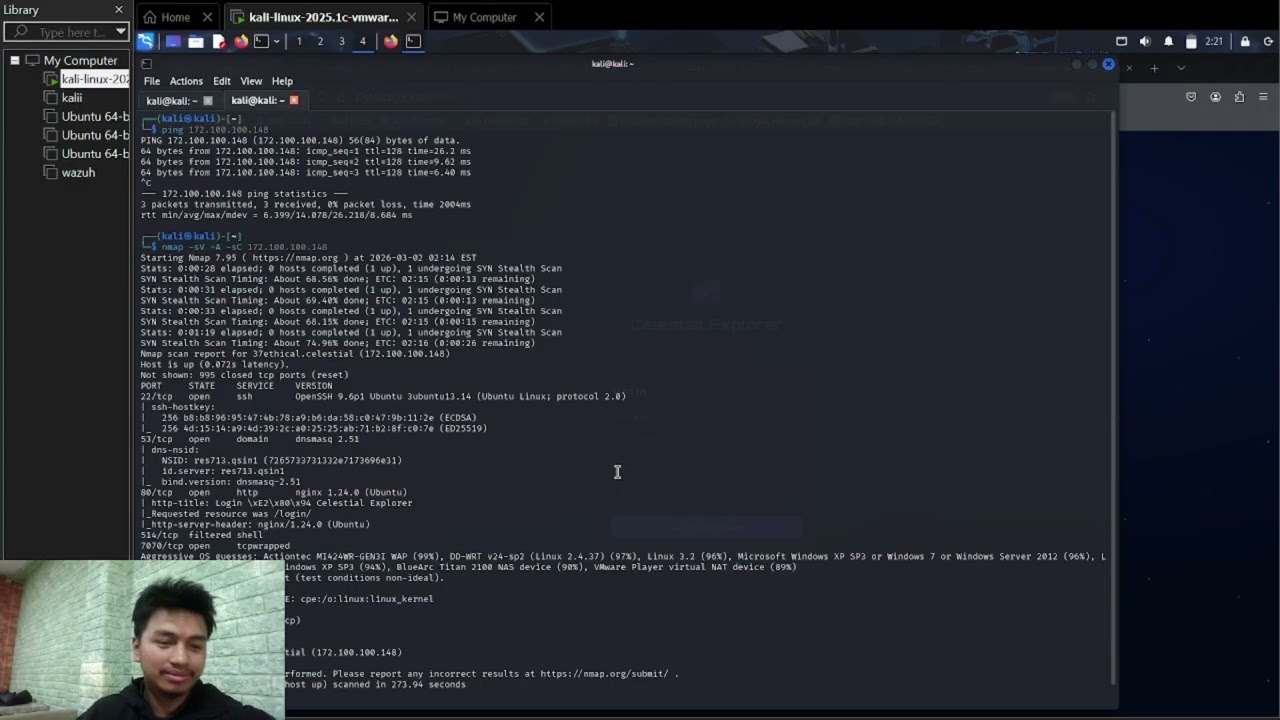Open the Kali dragon applications menu

point(146,41)
